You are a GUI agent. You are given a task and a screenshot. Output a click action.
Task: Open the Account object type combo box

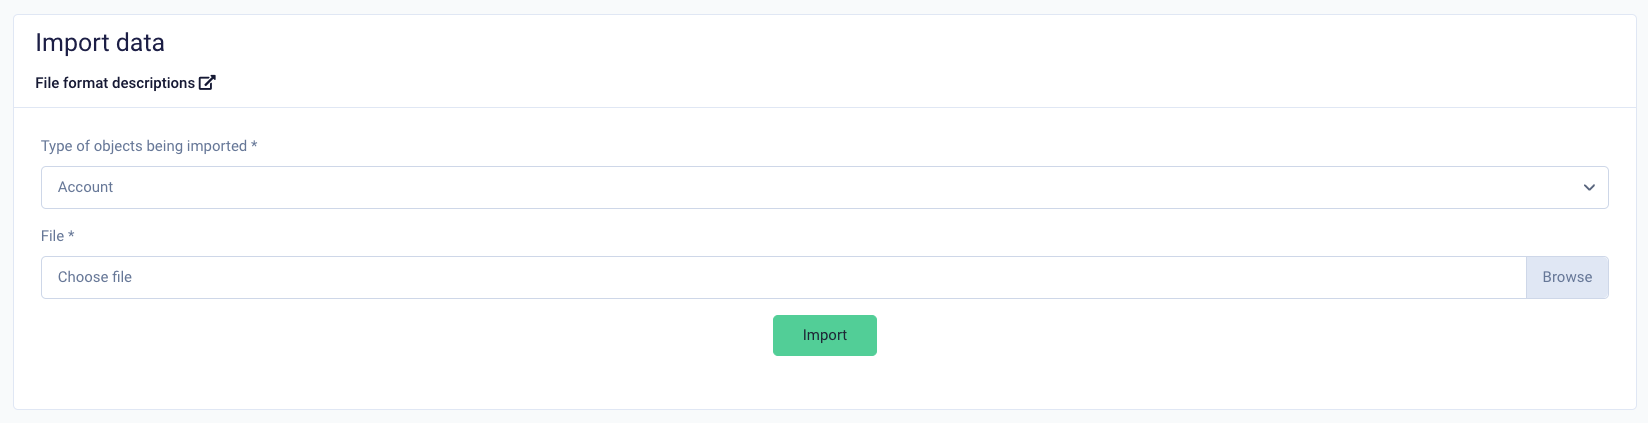pos(824,188)
